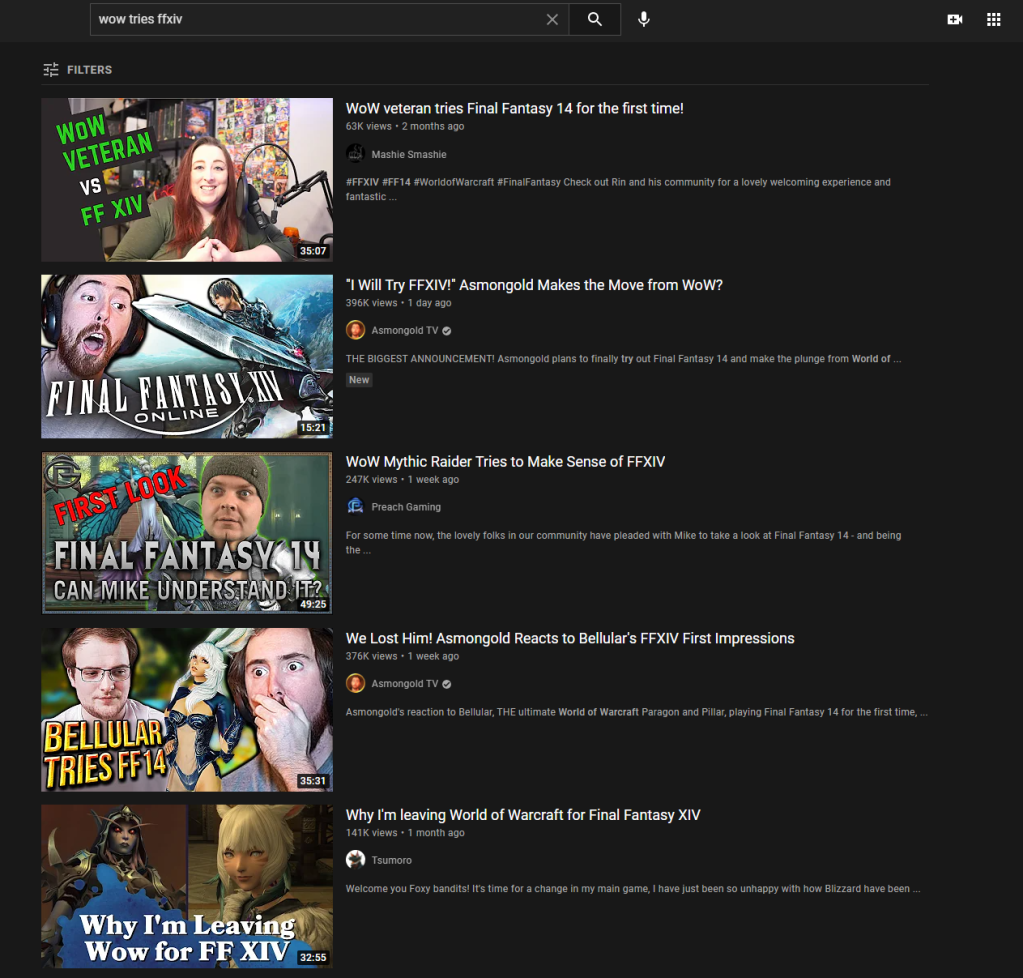Image resolution: width=1023 pixels, height=978 pixels.
Task: Click the 'Bellular Tries FF14' thumbnail
Action: click(186, 709)
